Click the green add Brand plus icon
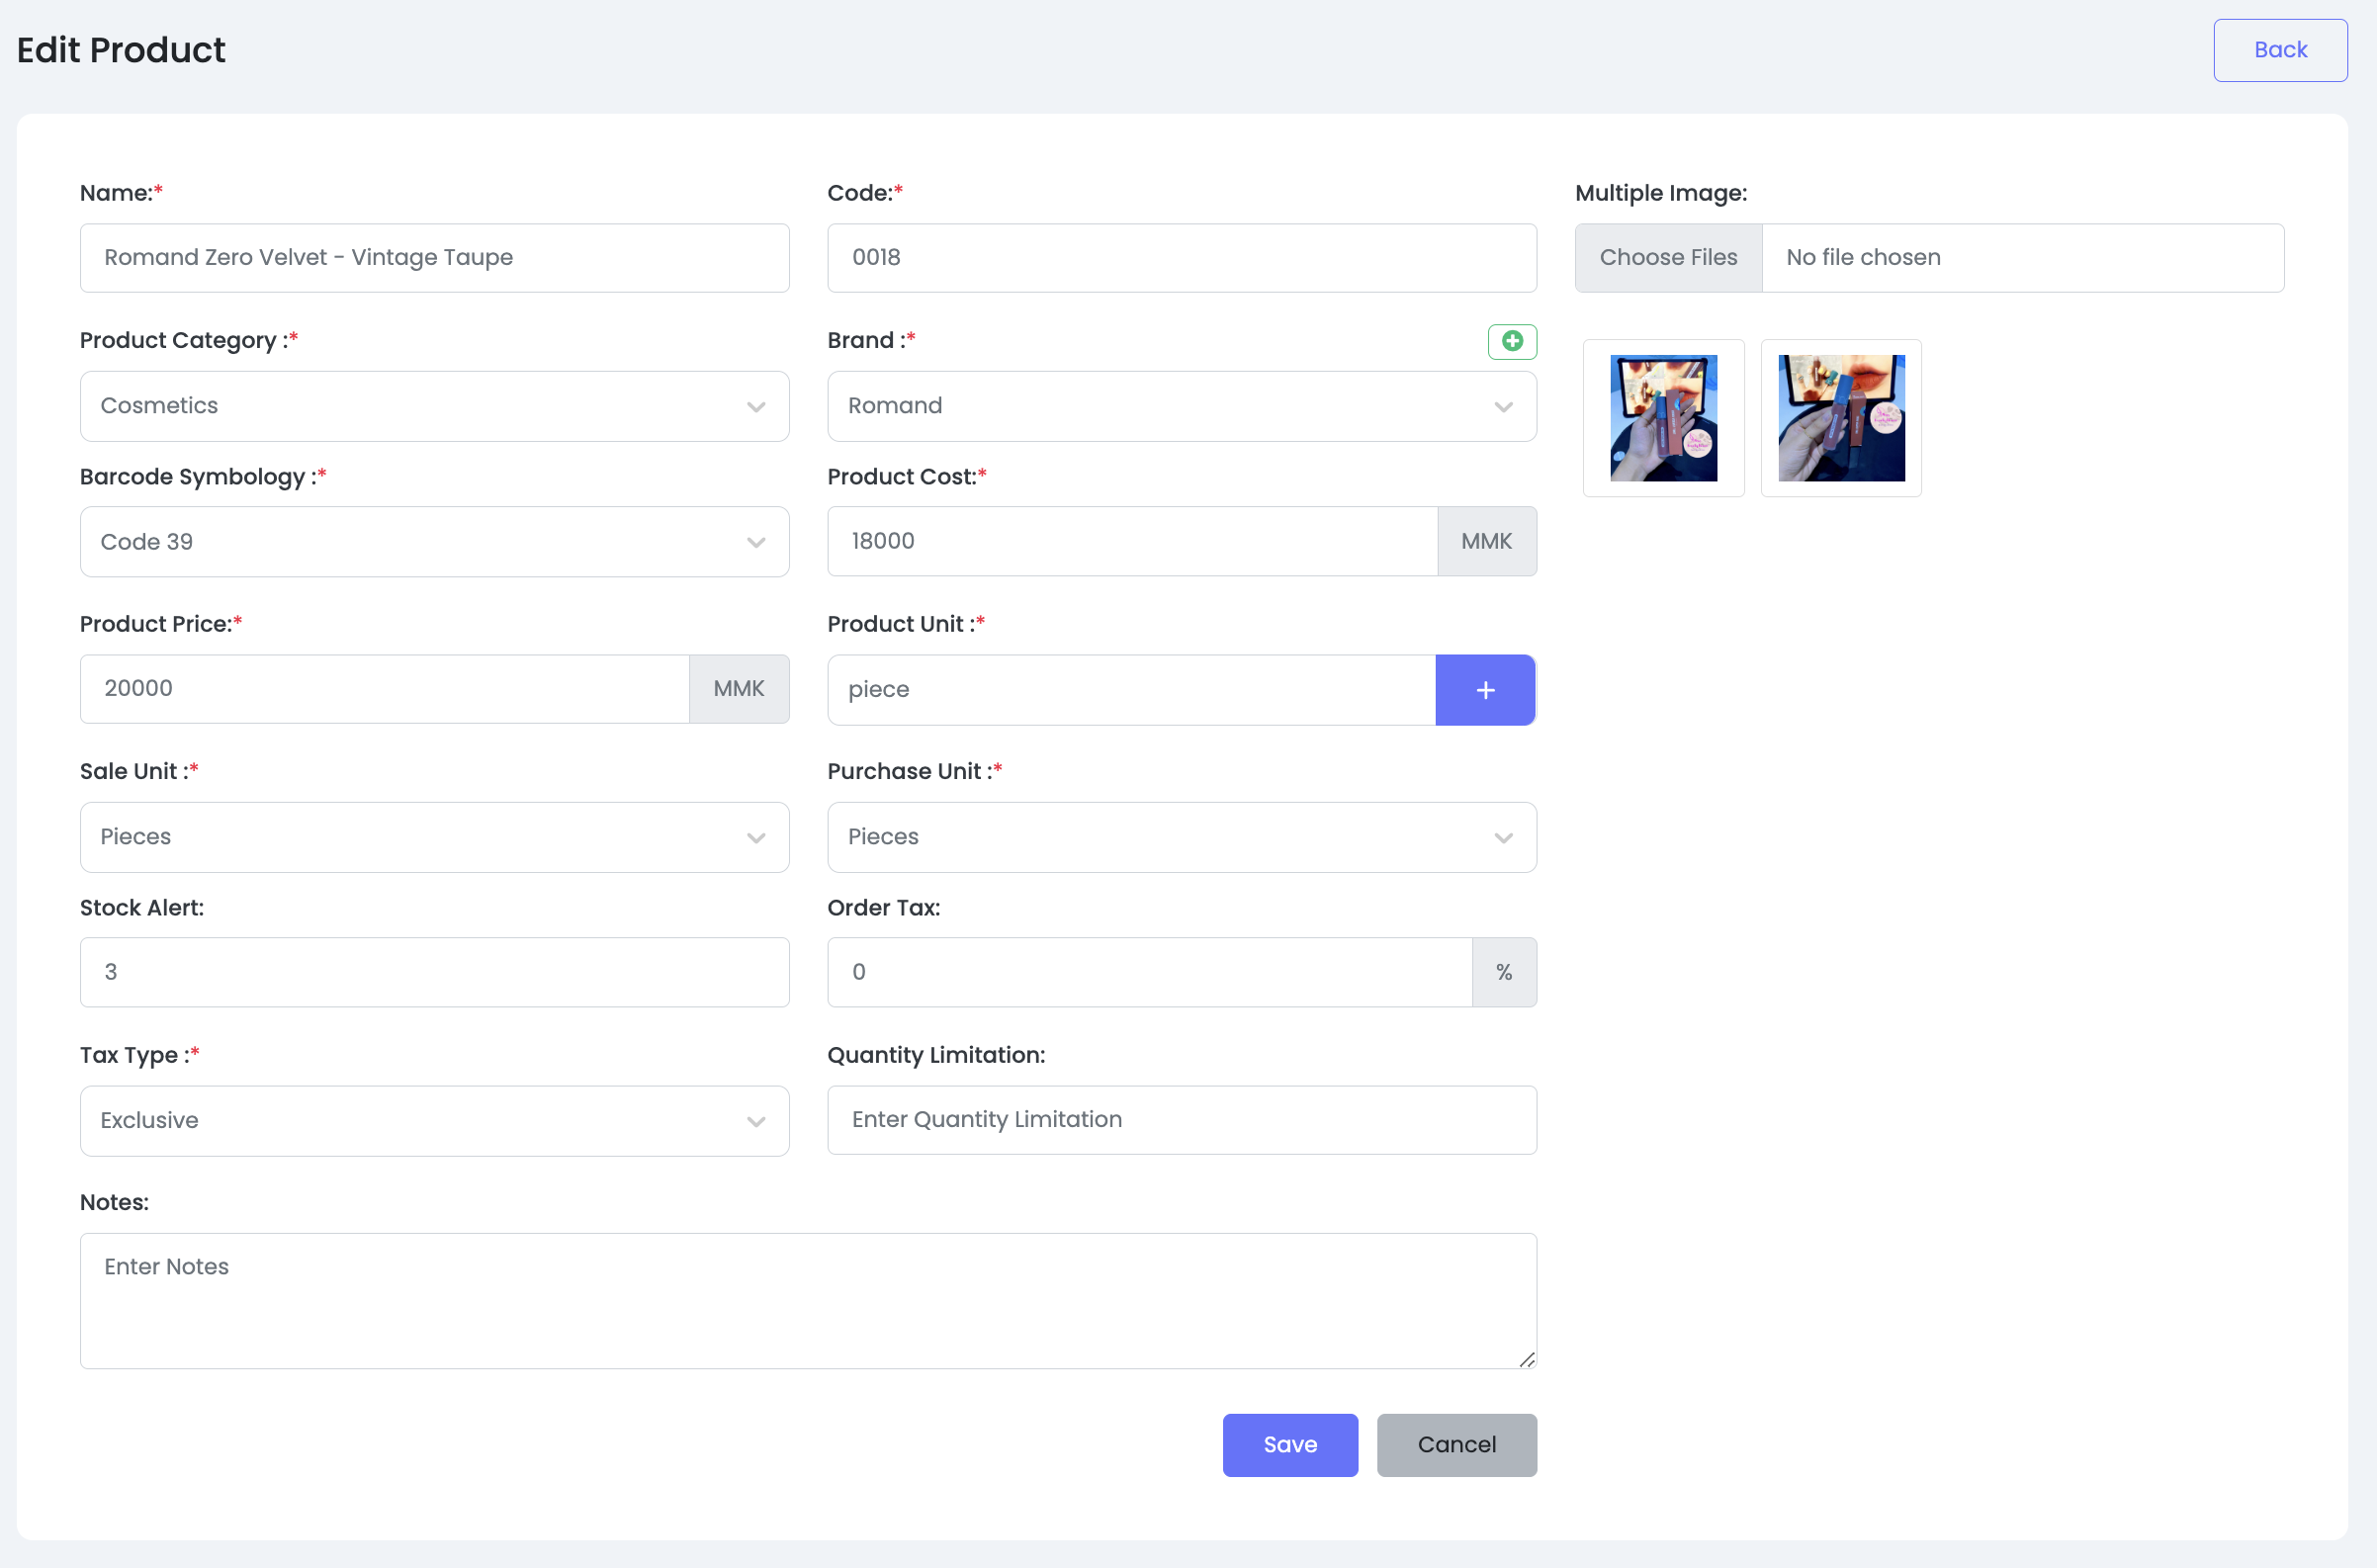The height and width of the screenshot is (1568, 2377). pos(1511,341)
